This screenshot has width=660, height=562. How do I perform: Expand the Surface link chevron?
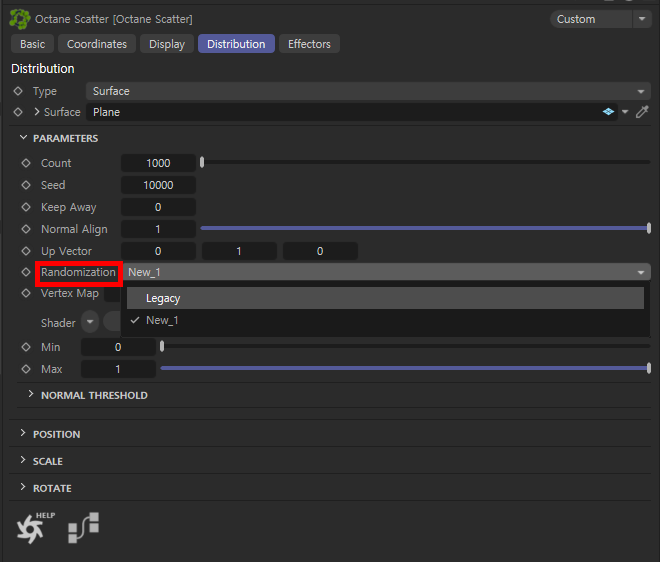37,112
